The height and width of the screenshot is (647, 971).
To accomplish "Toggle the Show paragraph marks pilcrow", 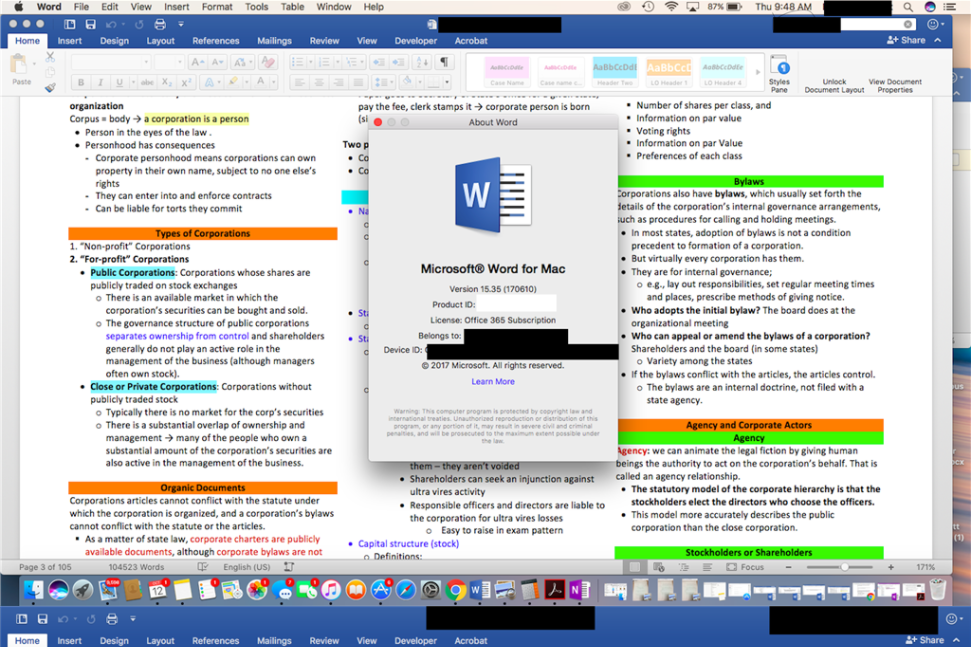I will click(x=444, y=62).
